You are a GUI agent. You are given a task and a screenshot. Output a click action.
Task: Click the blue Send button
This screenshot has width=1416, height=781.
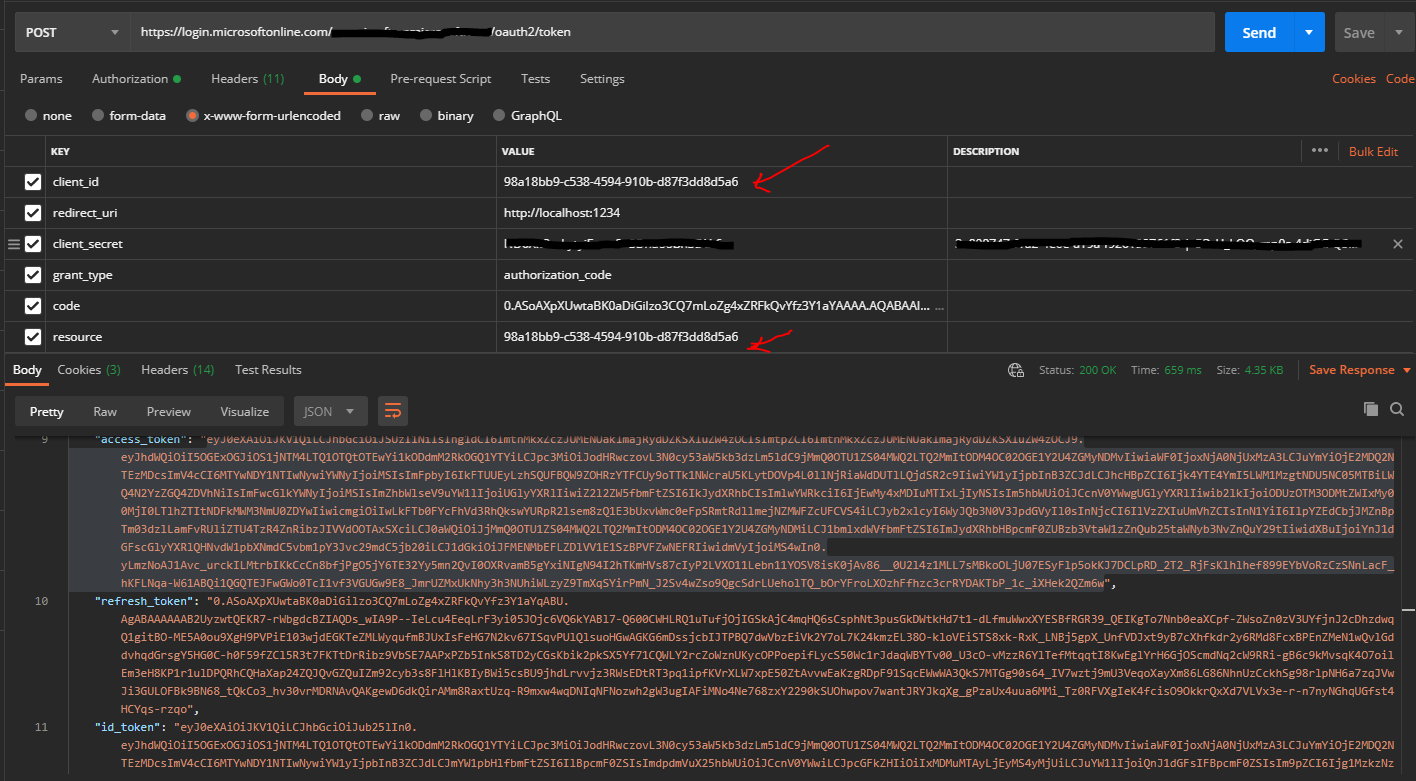1259,32
